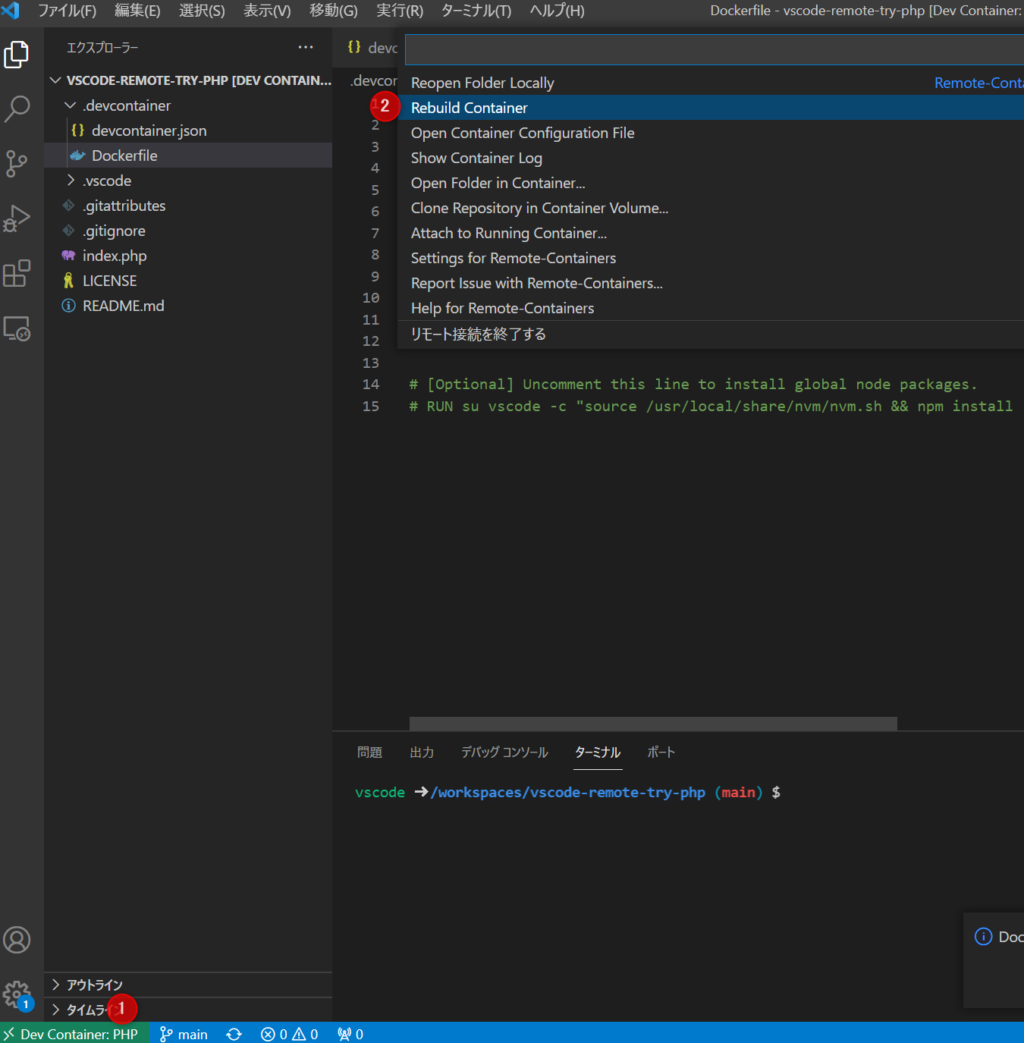Select Open Container Configuration File
Screen dimensions: 1024x1043
(711, 133)
